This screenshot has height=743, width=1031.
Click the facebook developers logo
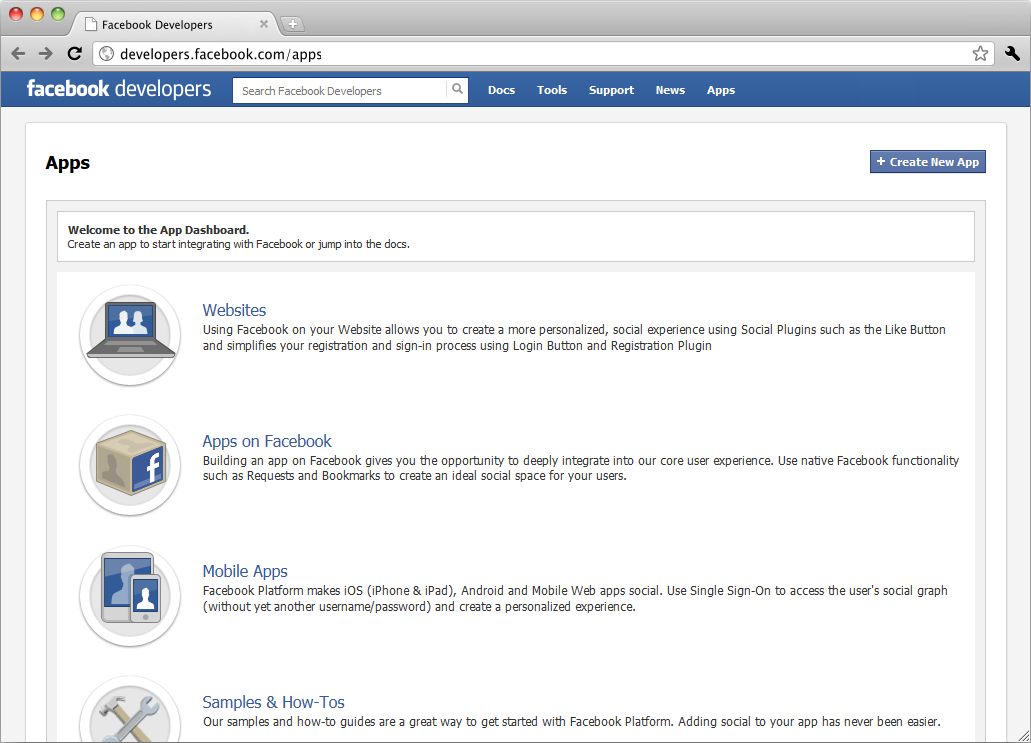[119, 89]
